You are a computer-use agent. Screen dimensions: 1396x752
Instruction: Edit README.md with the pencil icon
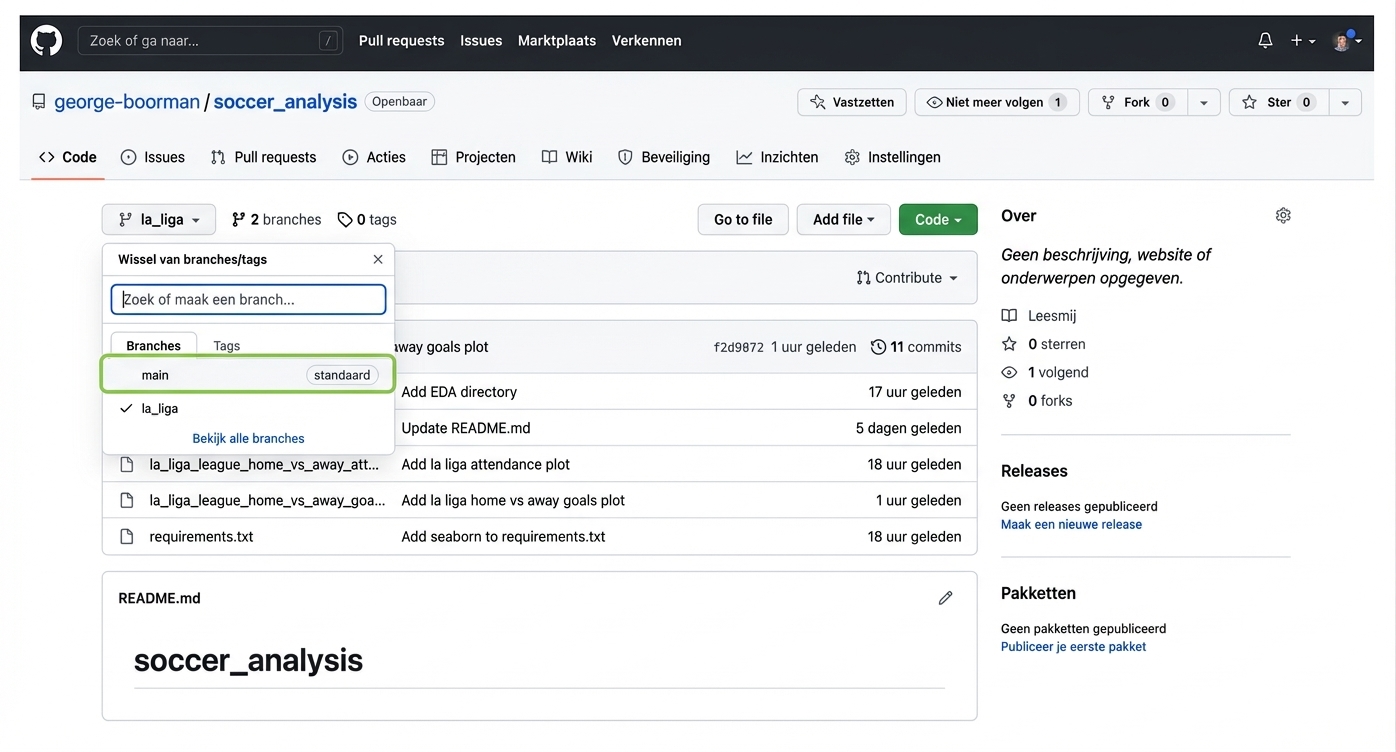pyautogui.click(x=945, y=598)
